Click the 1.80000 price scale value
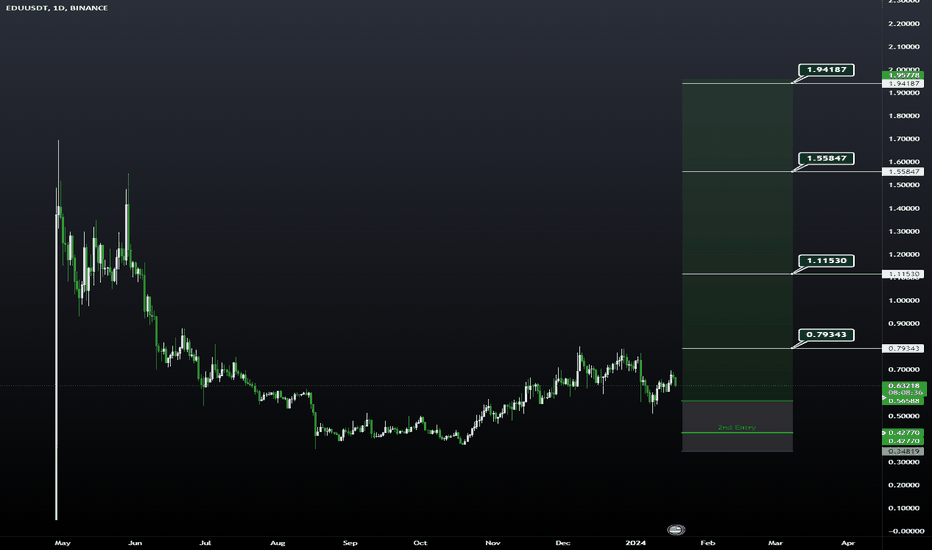932x550 pixels. pos(903,116)
